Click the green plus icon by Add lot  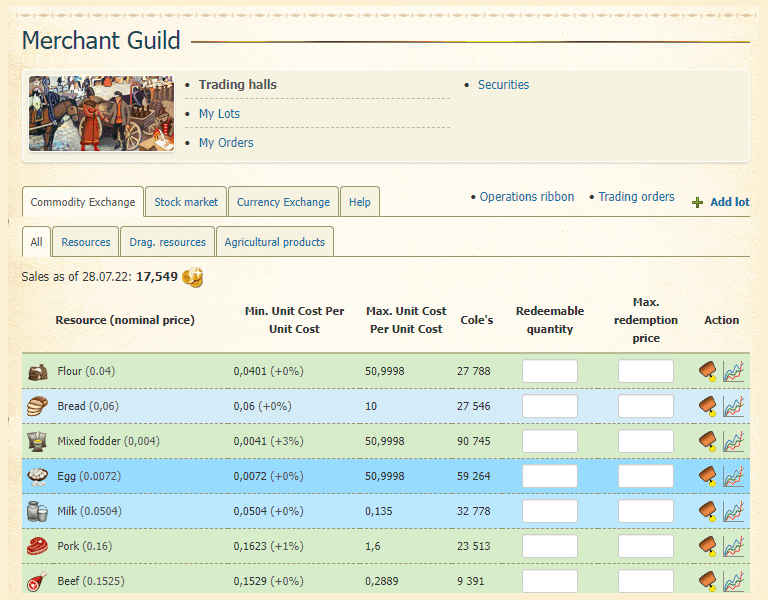pos(697,202)
